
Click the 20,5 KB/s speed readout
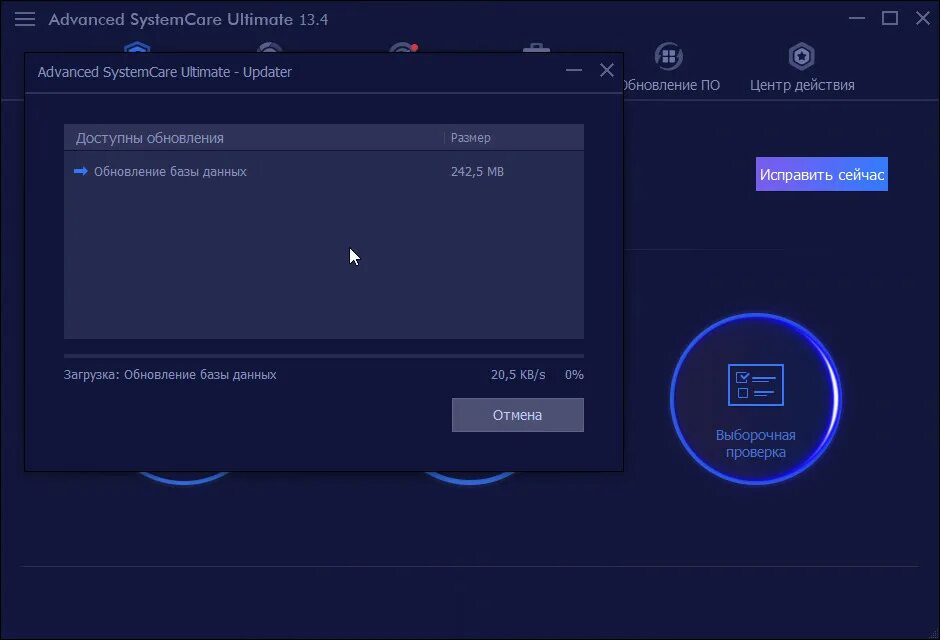(518, 375)
